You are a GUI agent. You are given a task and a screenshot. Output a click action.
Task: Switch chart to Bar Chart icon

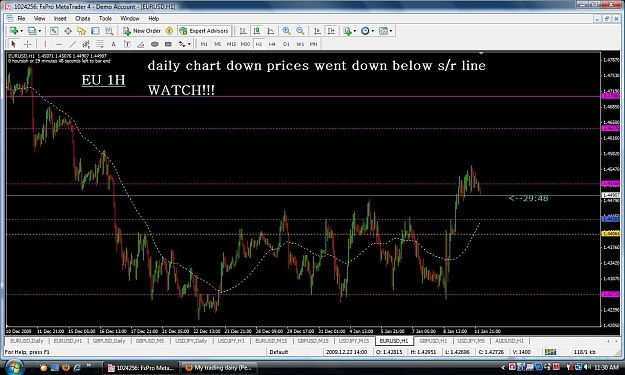click(243, 31)
